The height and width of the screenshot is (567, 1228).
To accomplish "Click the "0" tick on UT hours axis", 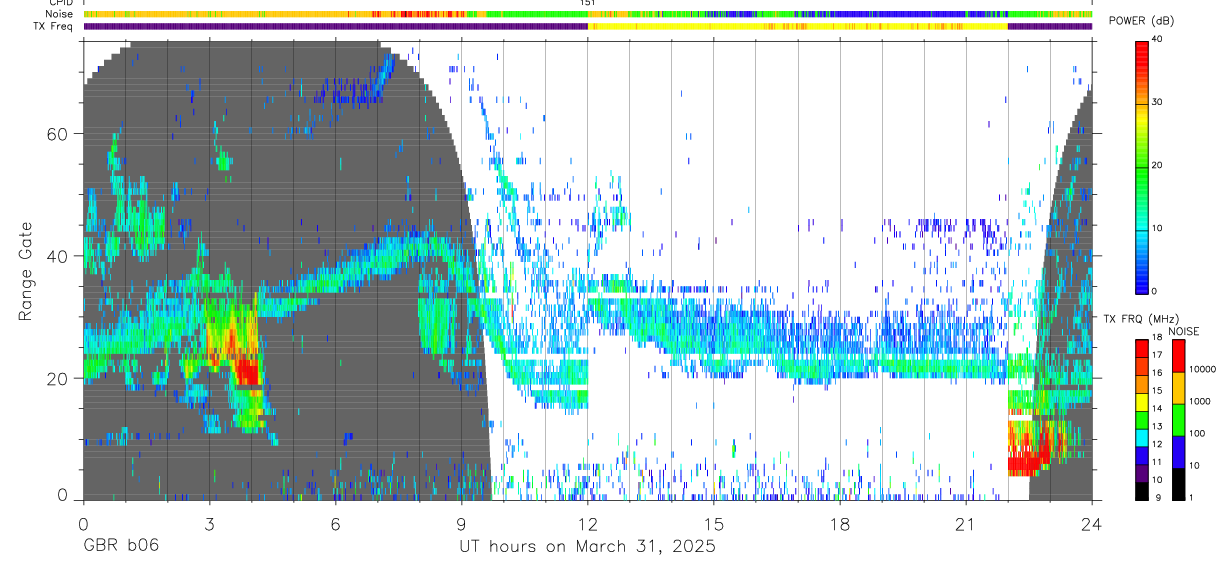I will [x=83, y=524].
